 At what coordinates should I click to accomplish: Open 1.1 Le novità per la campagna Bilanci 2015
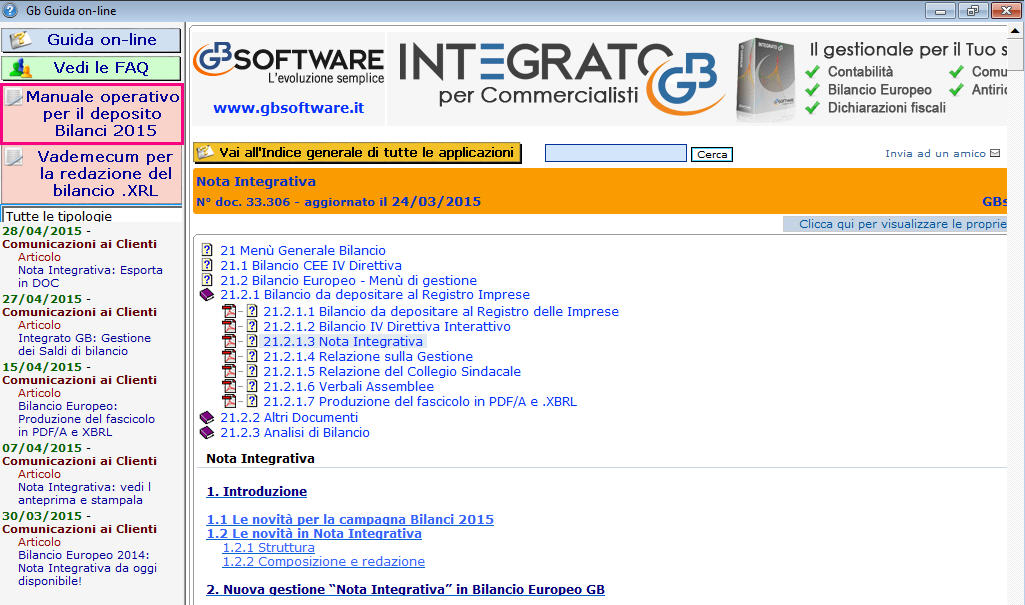coord(350,519)
